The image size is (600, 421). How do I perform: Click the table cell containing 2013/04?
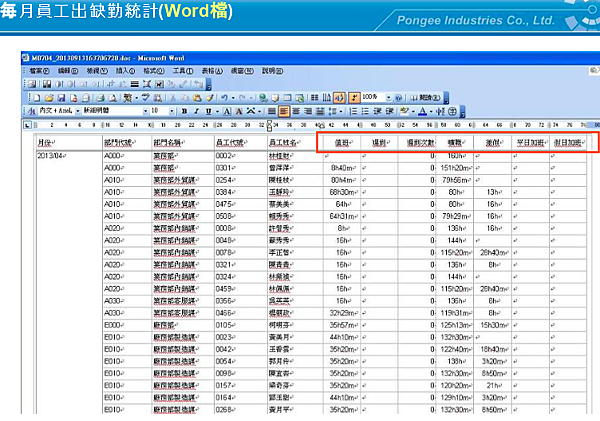pyautogui.click(x=50, y=156)
